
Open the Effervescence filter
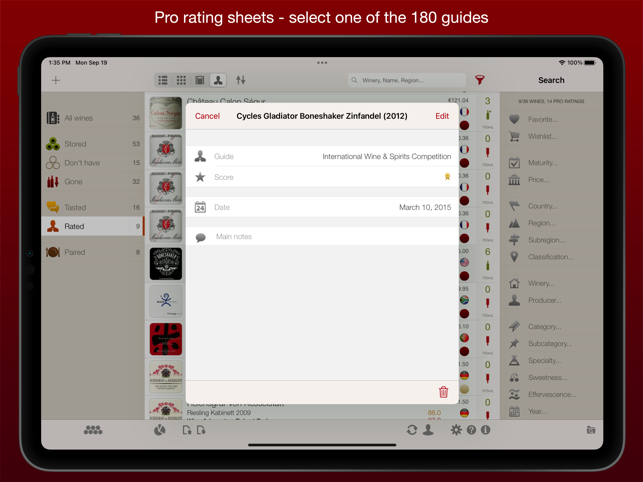(x=551, y=395)
